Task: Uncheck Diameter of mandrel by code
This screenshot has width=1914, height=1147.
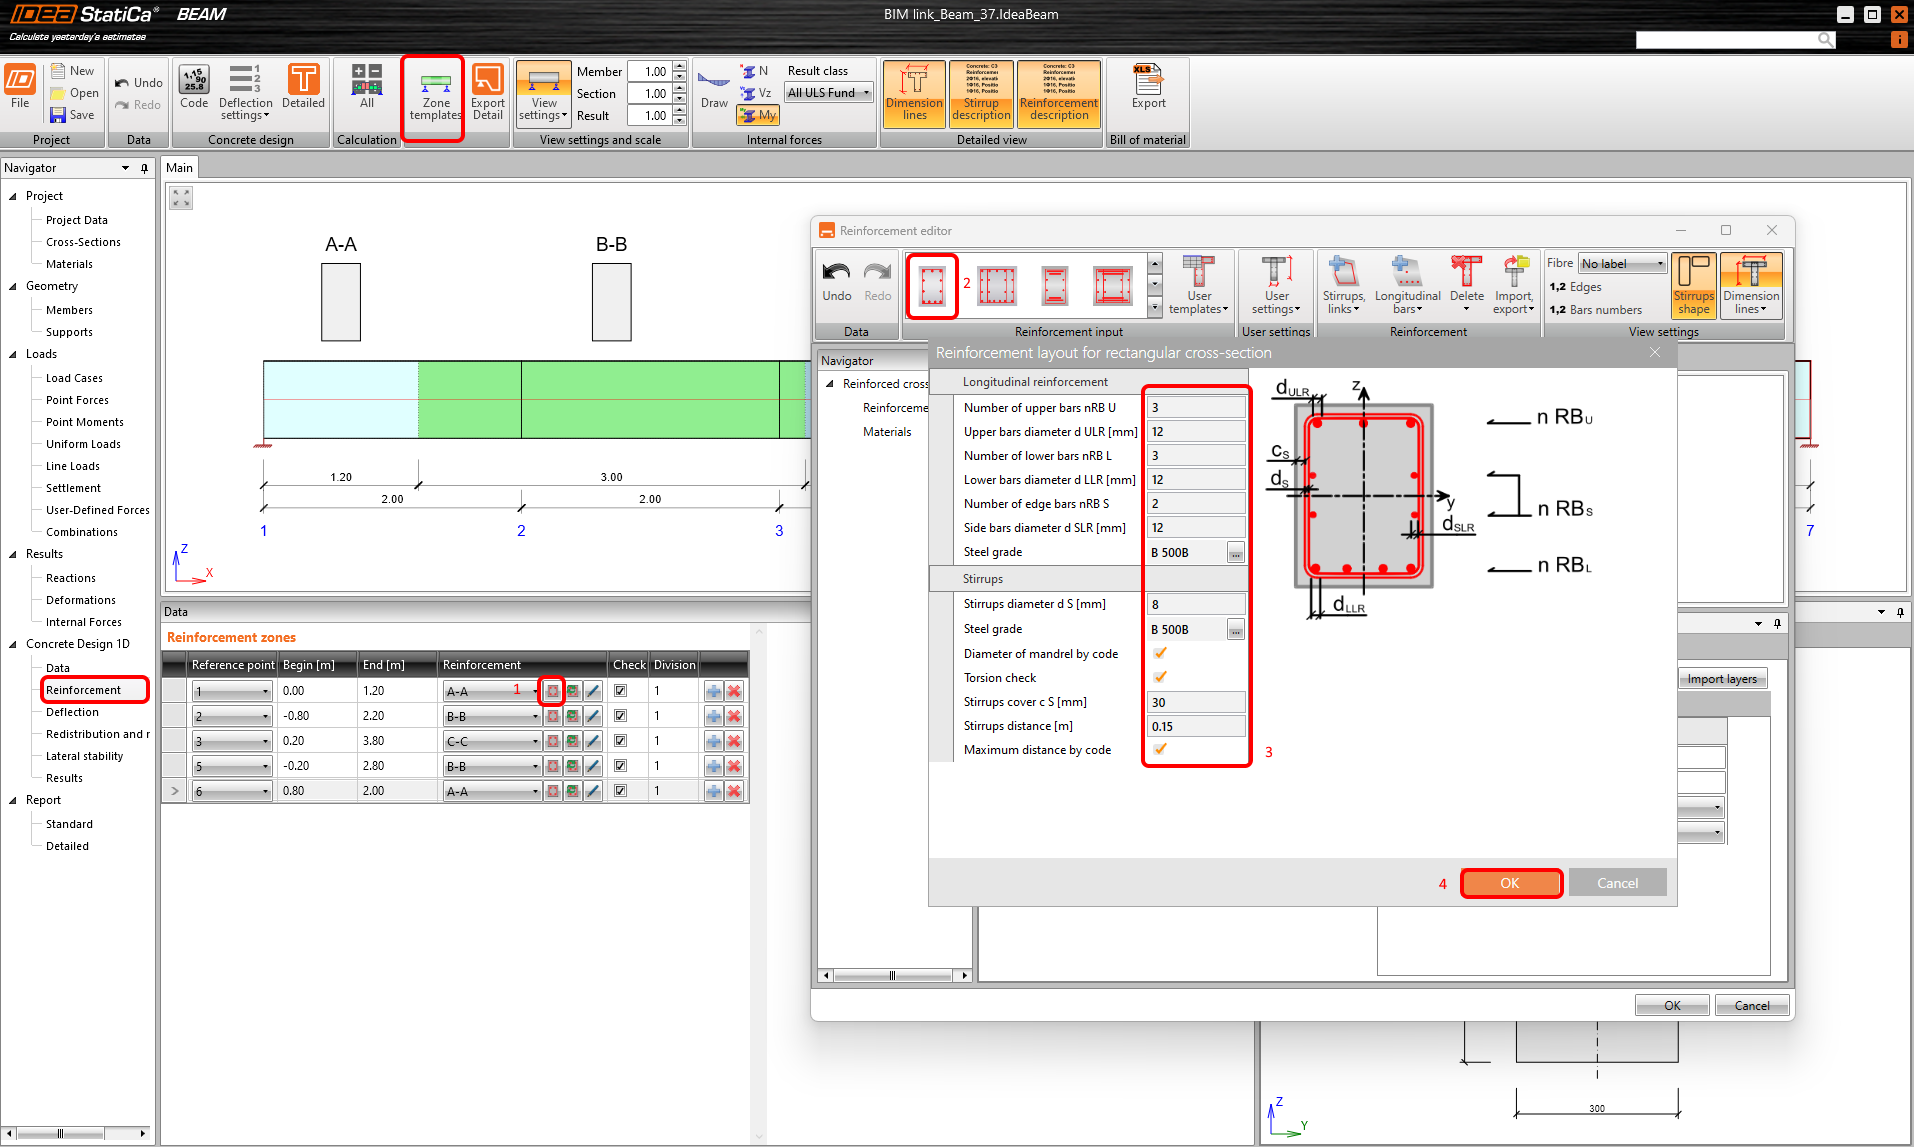Action: point(1160,654)
